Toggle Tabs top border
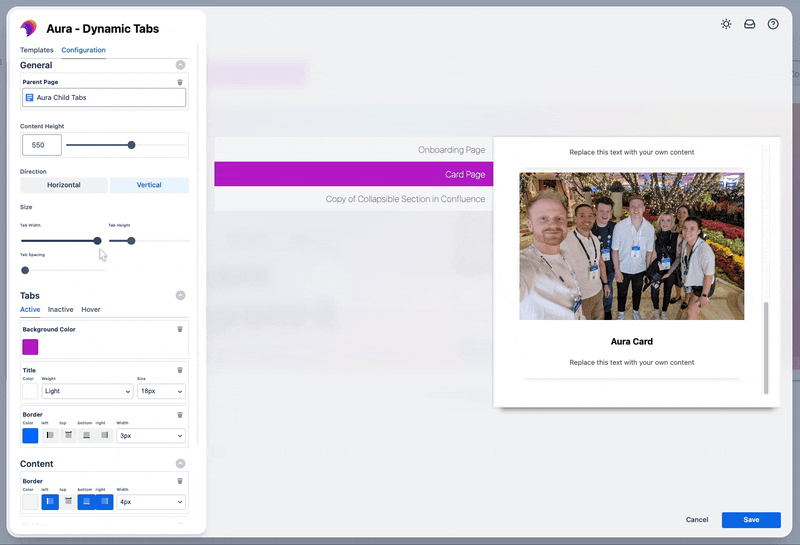Viewport: 800px width, 545px height. 68,435
